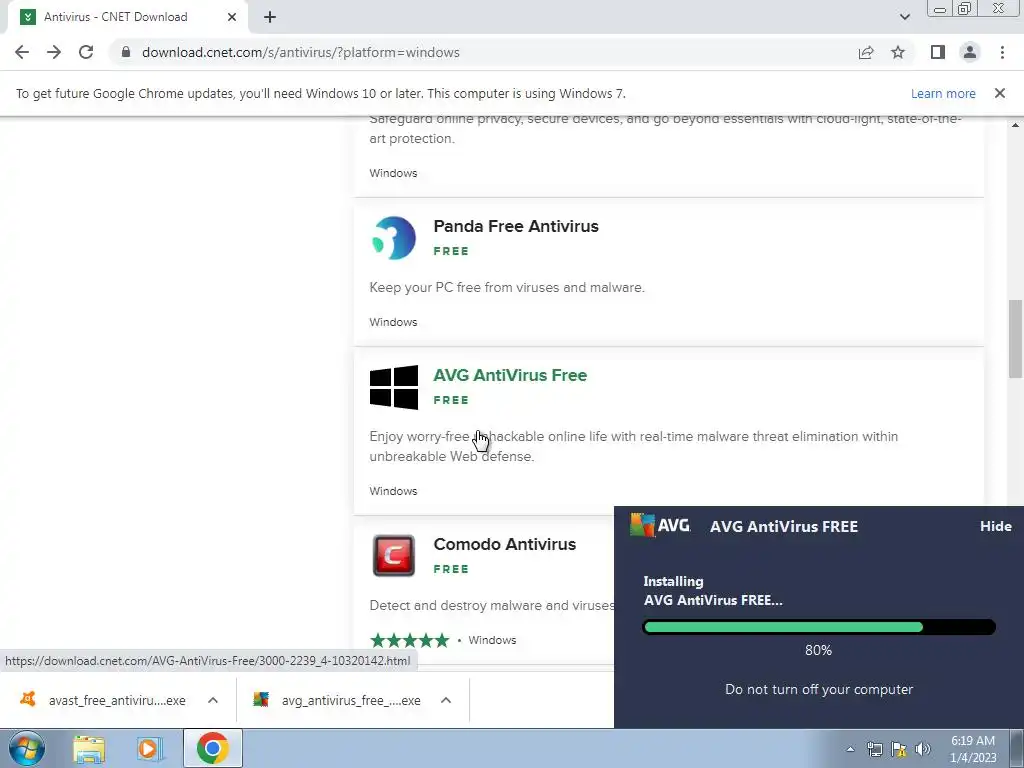Screen dimensions: 1024x768
Task: Open the network tray icon
Action: coord(874,749)
